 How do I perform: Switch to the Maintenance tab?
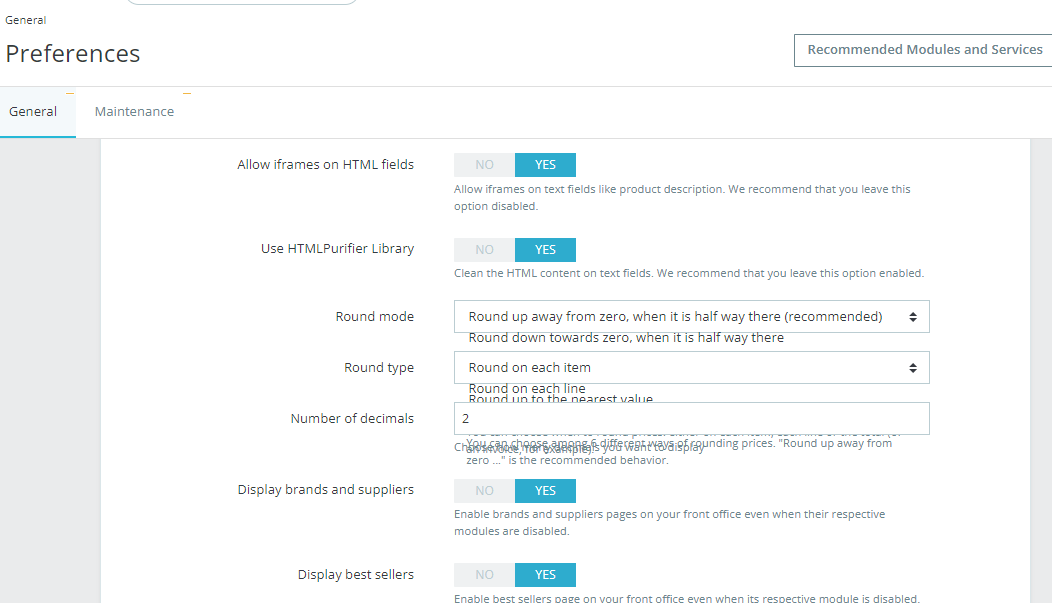click(134, 112)
